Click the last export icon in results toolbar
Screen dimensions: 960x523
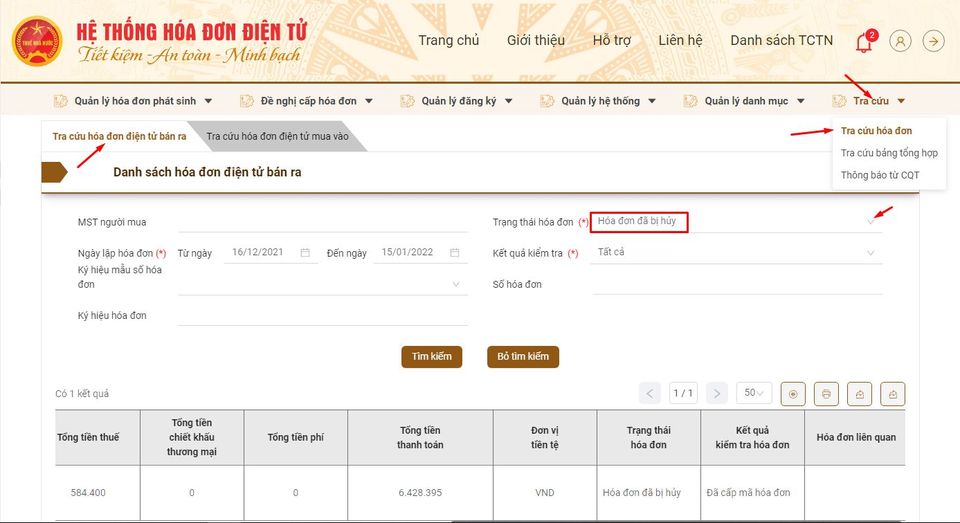[x=893, y=394]
